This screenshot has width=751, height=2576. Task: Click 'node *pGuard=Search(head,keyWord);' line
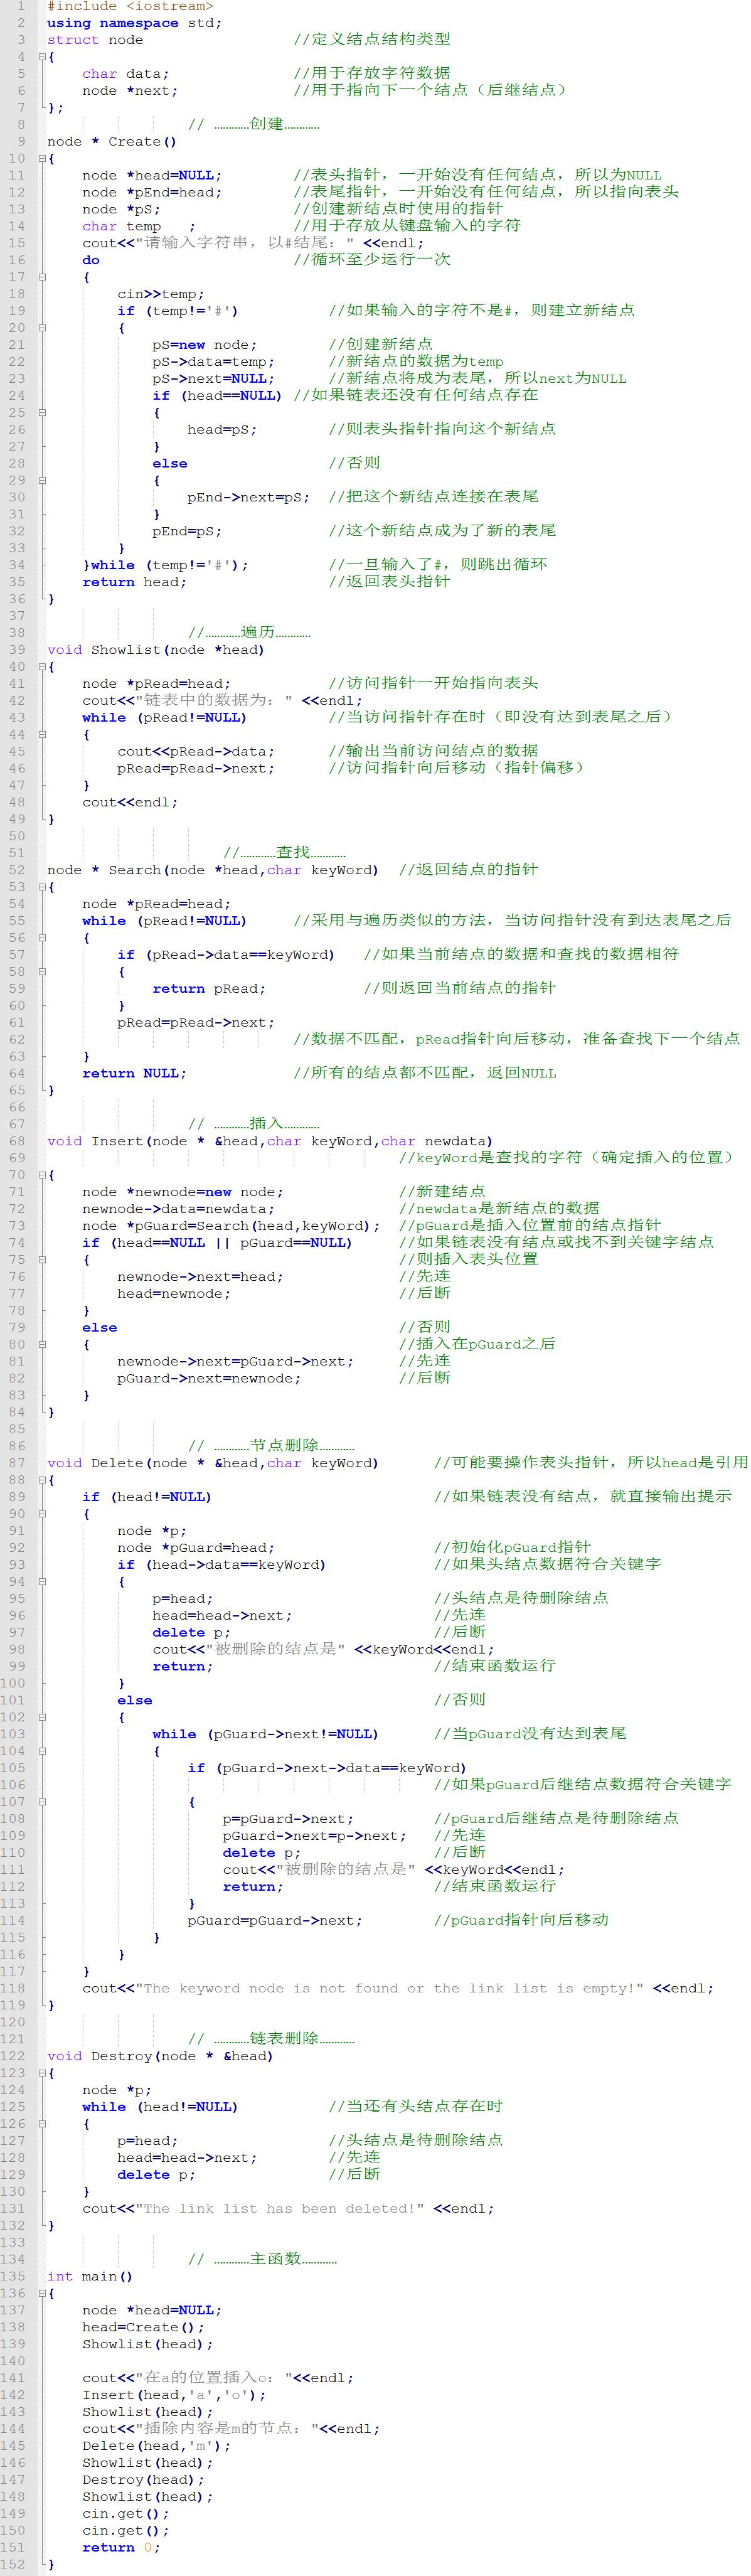231,1226
